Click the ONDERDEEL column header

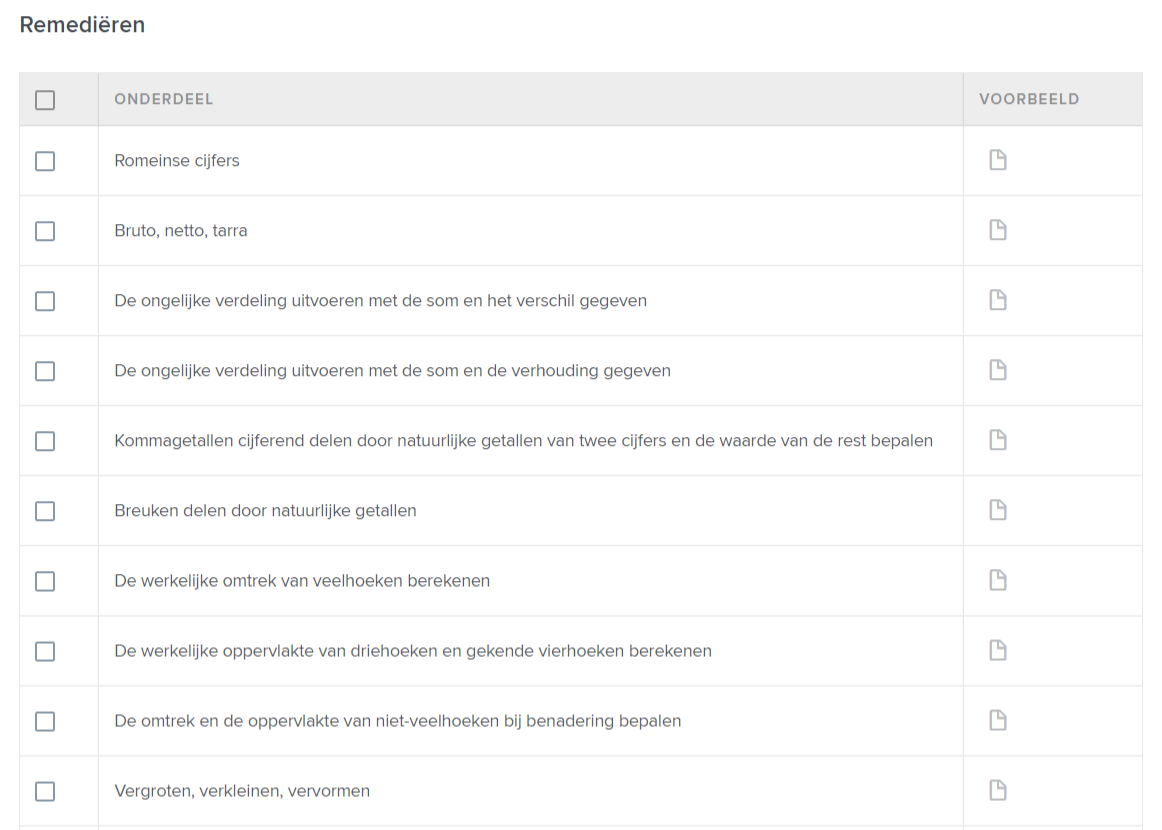pos(164,99)
